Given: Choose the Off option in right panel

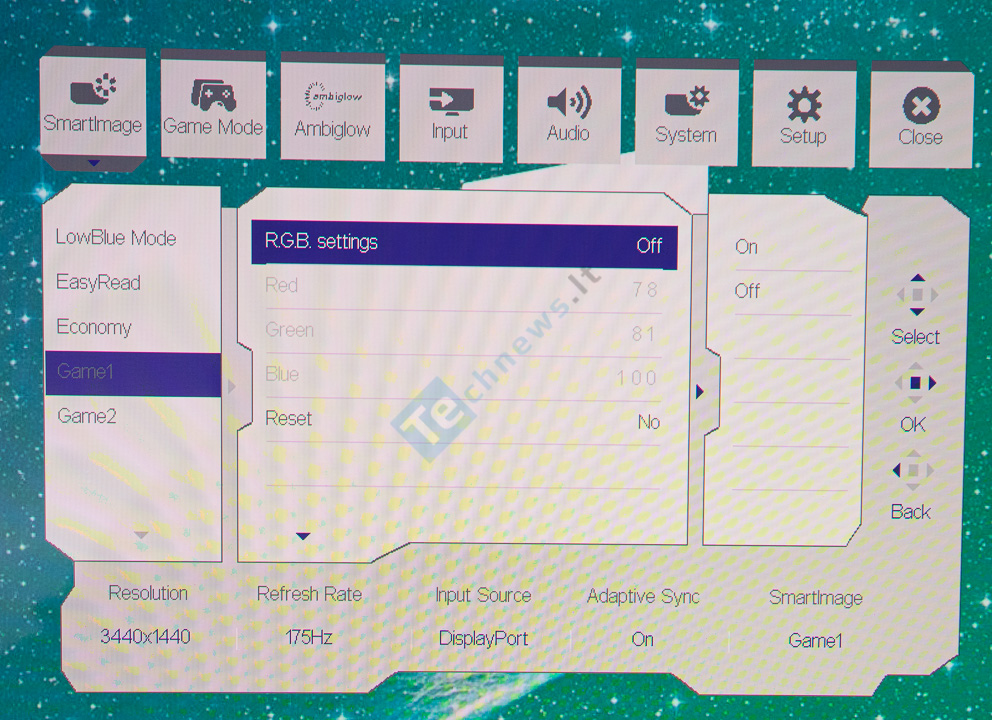Looking at the screenshot, I should [747, 291].
